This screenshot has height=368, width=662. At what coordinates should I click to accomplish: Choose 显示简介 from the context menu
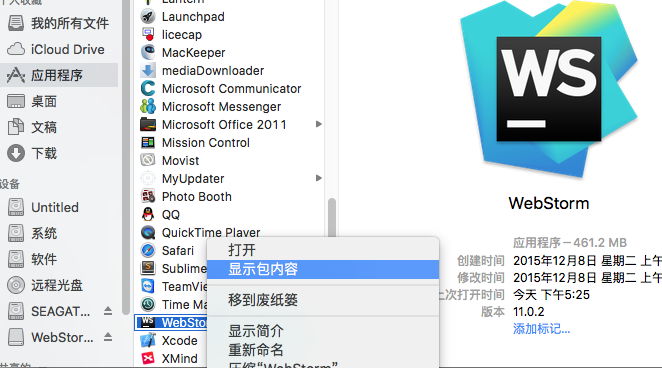(323, 331)
